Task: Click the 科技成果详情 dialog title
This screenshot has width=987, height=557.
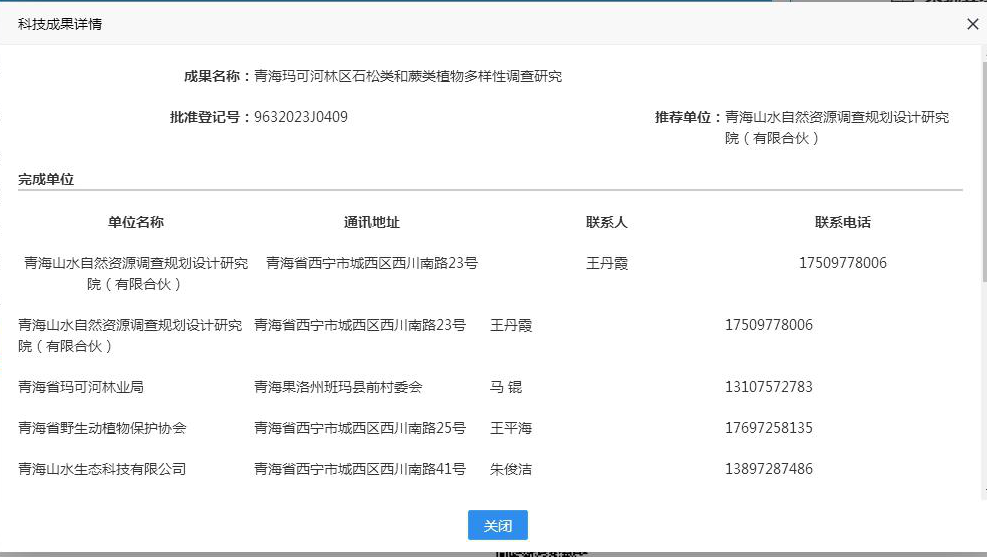Action: (60, 24)
